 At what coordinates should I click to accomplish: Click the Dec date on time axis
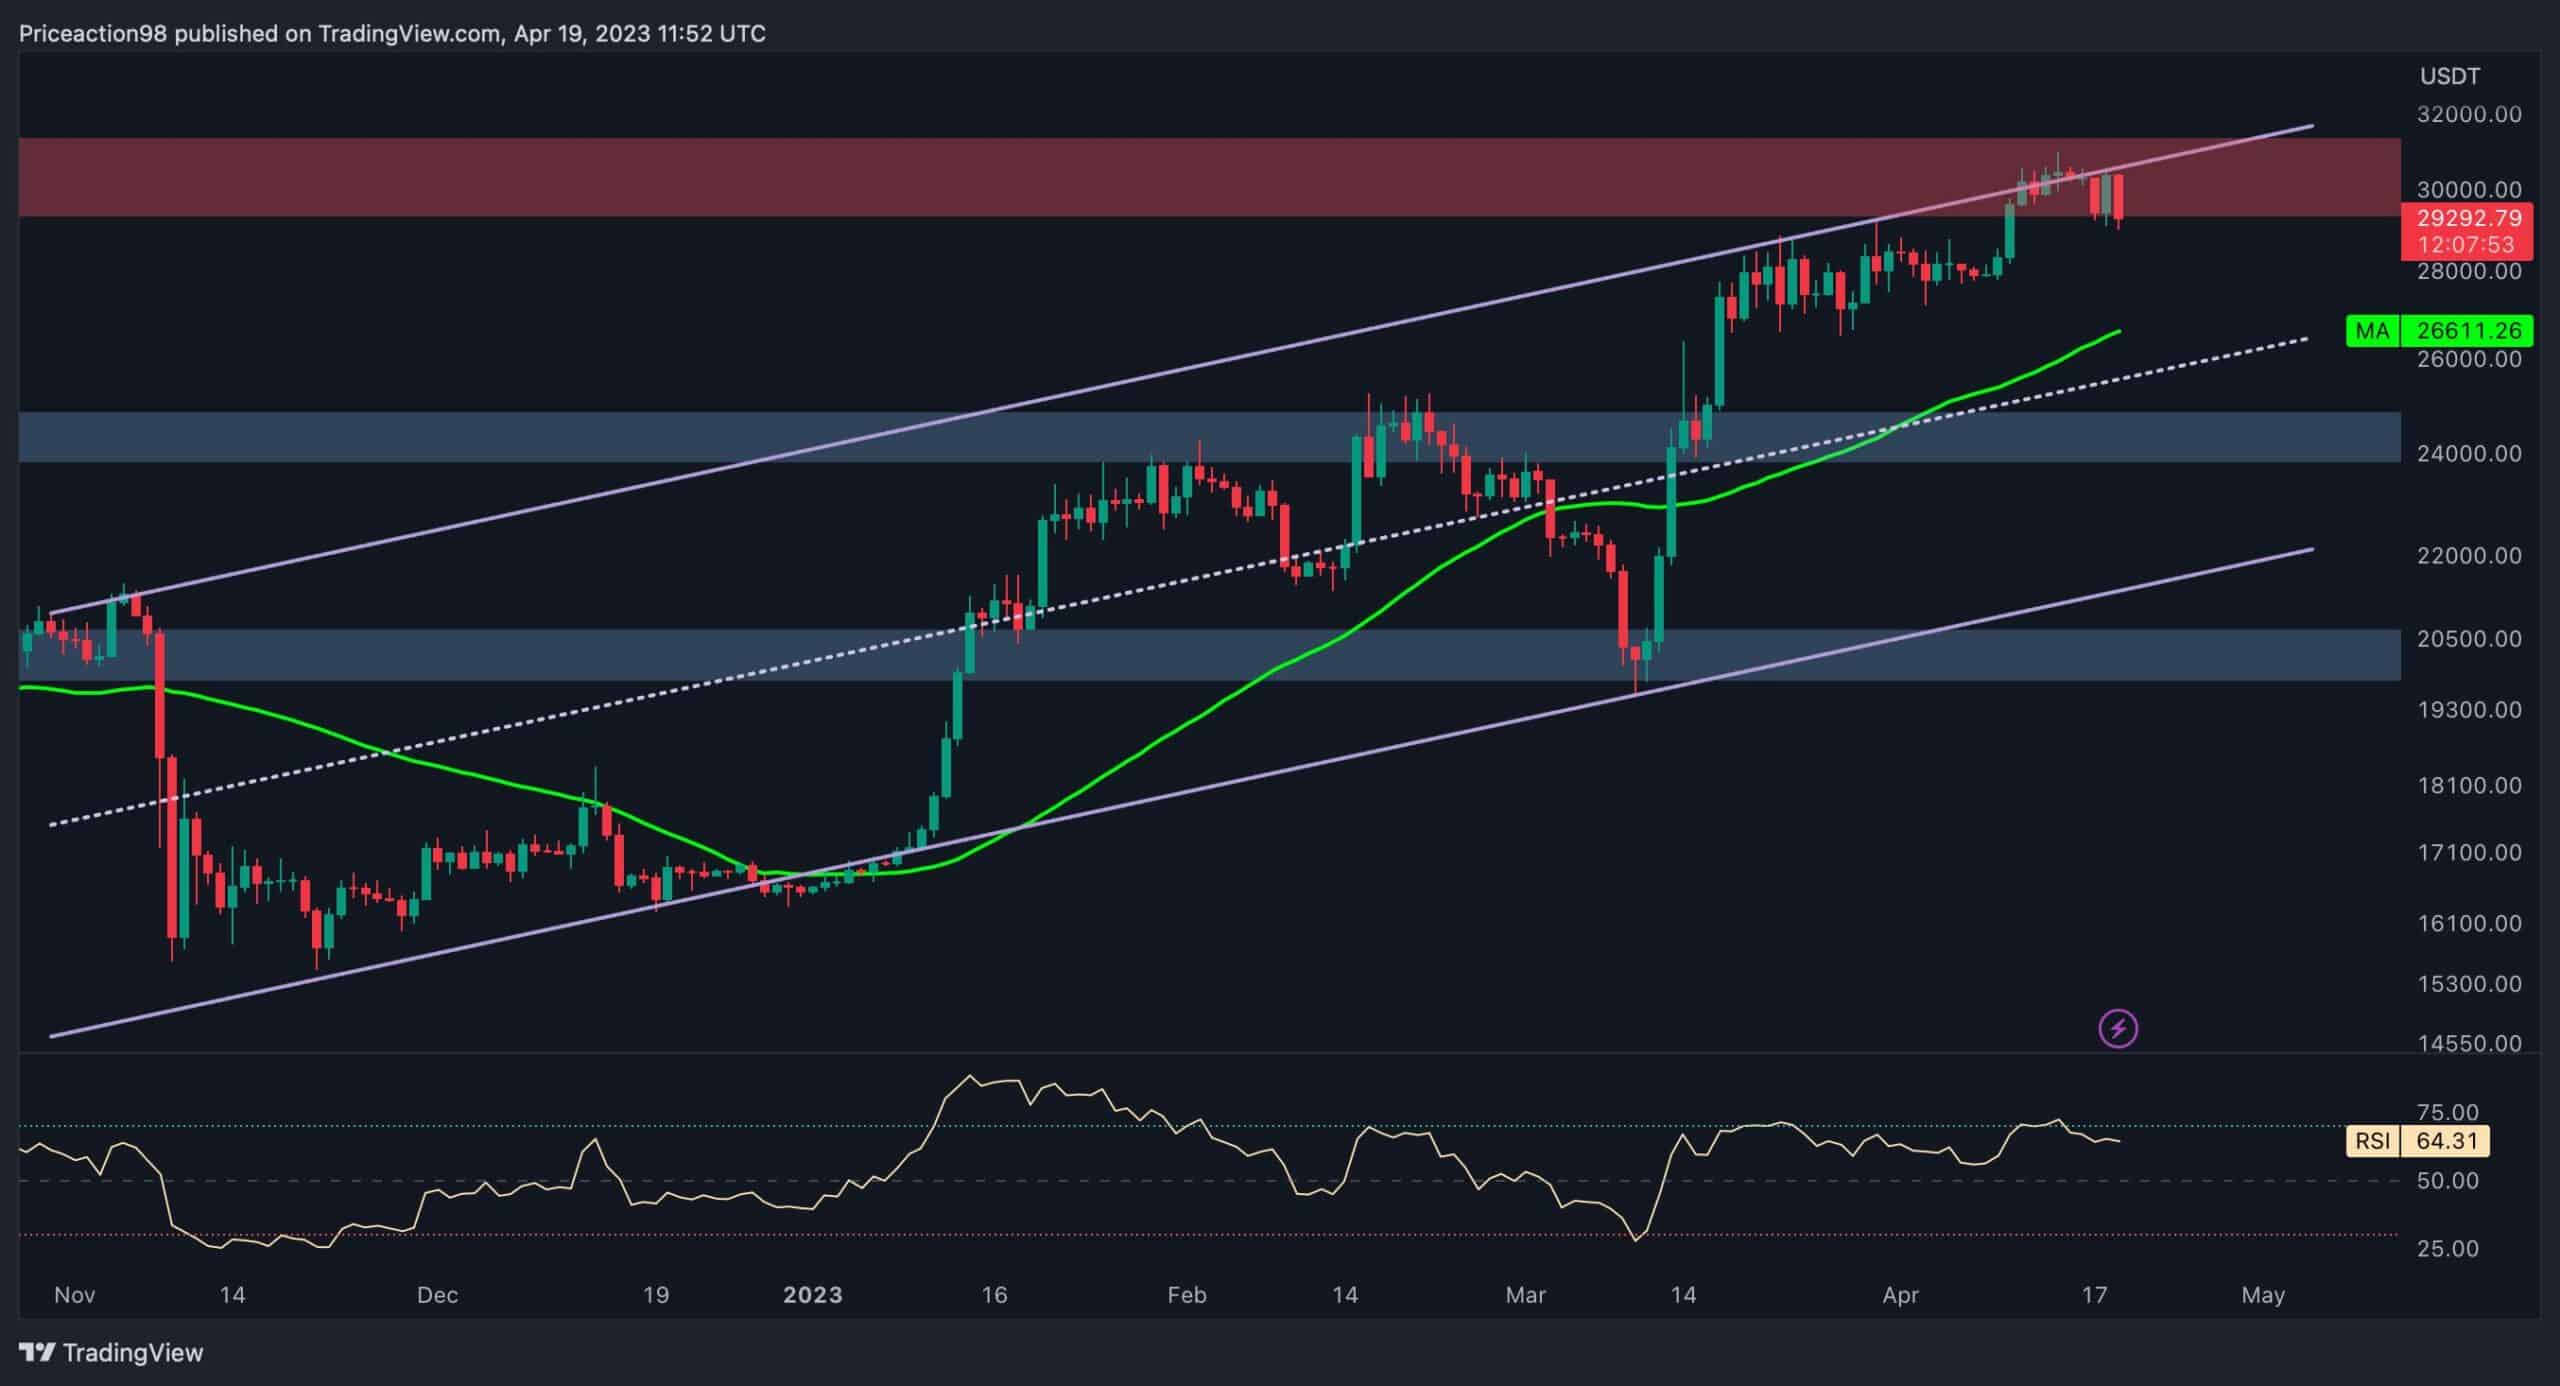pos(437,1296)
